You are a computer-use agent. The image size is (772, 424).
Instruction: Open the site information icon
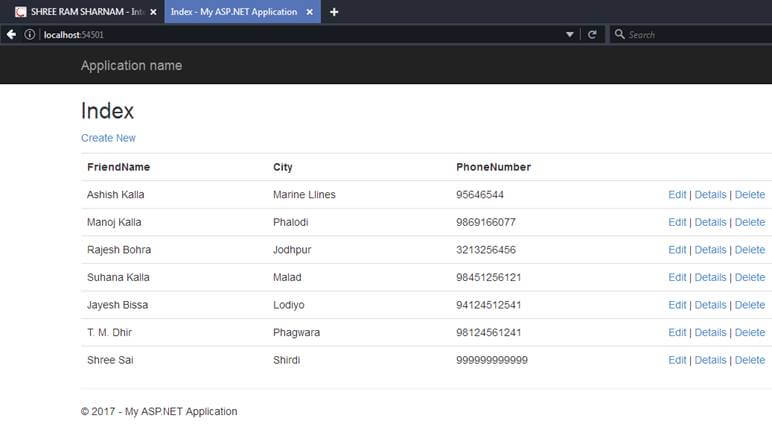point(30,34)
